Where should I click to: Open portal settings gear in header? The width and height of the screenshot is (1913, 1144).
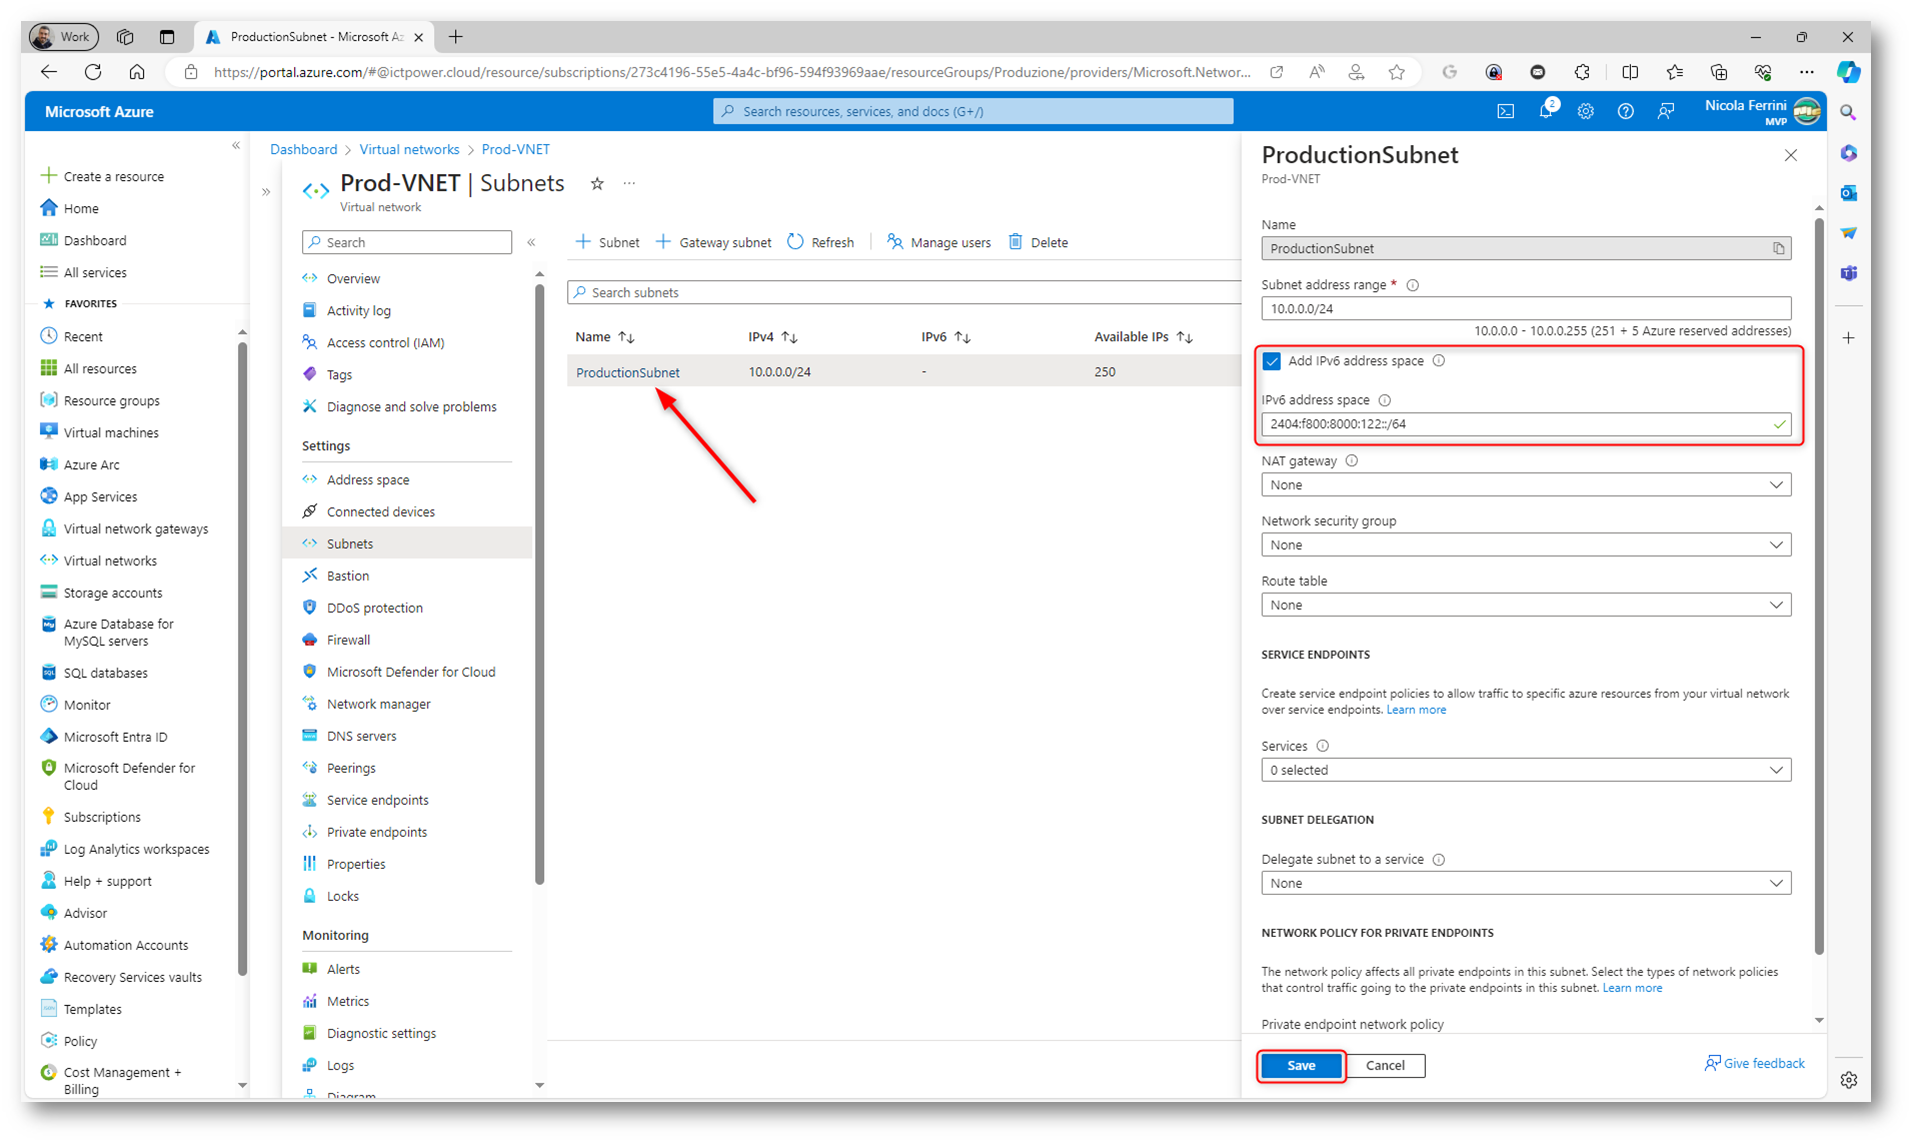point(1585,112)
